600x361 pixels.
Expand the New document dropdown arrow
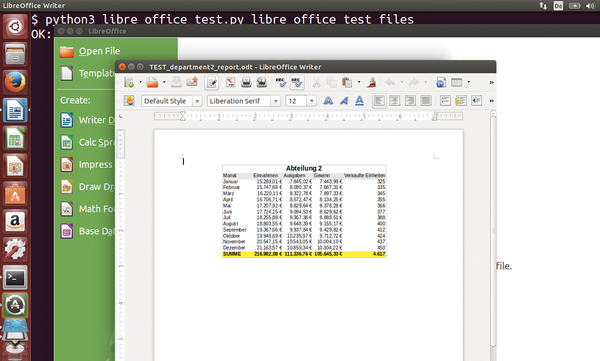pos(140,82)
